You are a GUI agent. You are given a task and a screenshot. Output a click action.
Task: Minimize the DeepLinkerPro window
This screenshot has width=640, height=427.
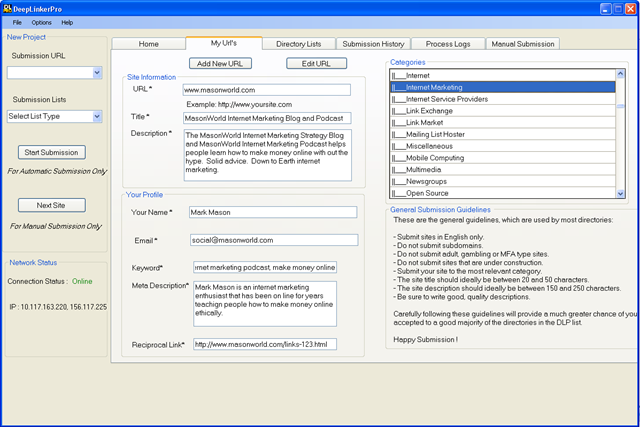click(x=606, y=9)
